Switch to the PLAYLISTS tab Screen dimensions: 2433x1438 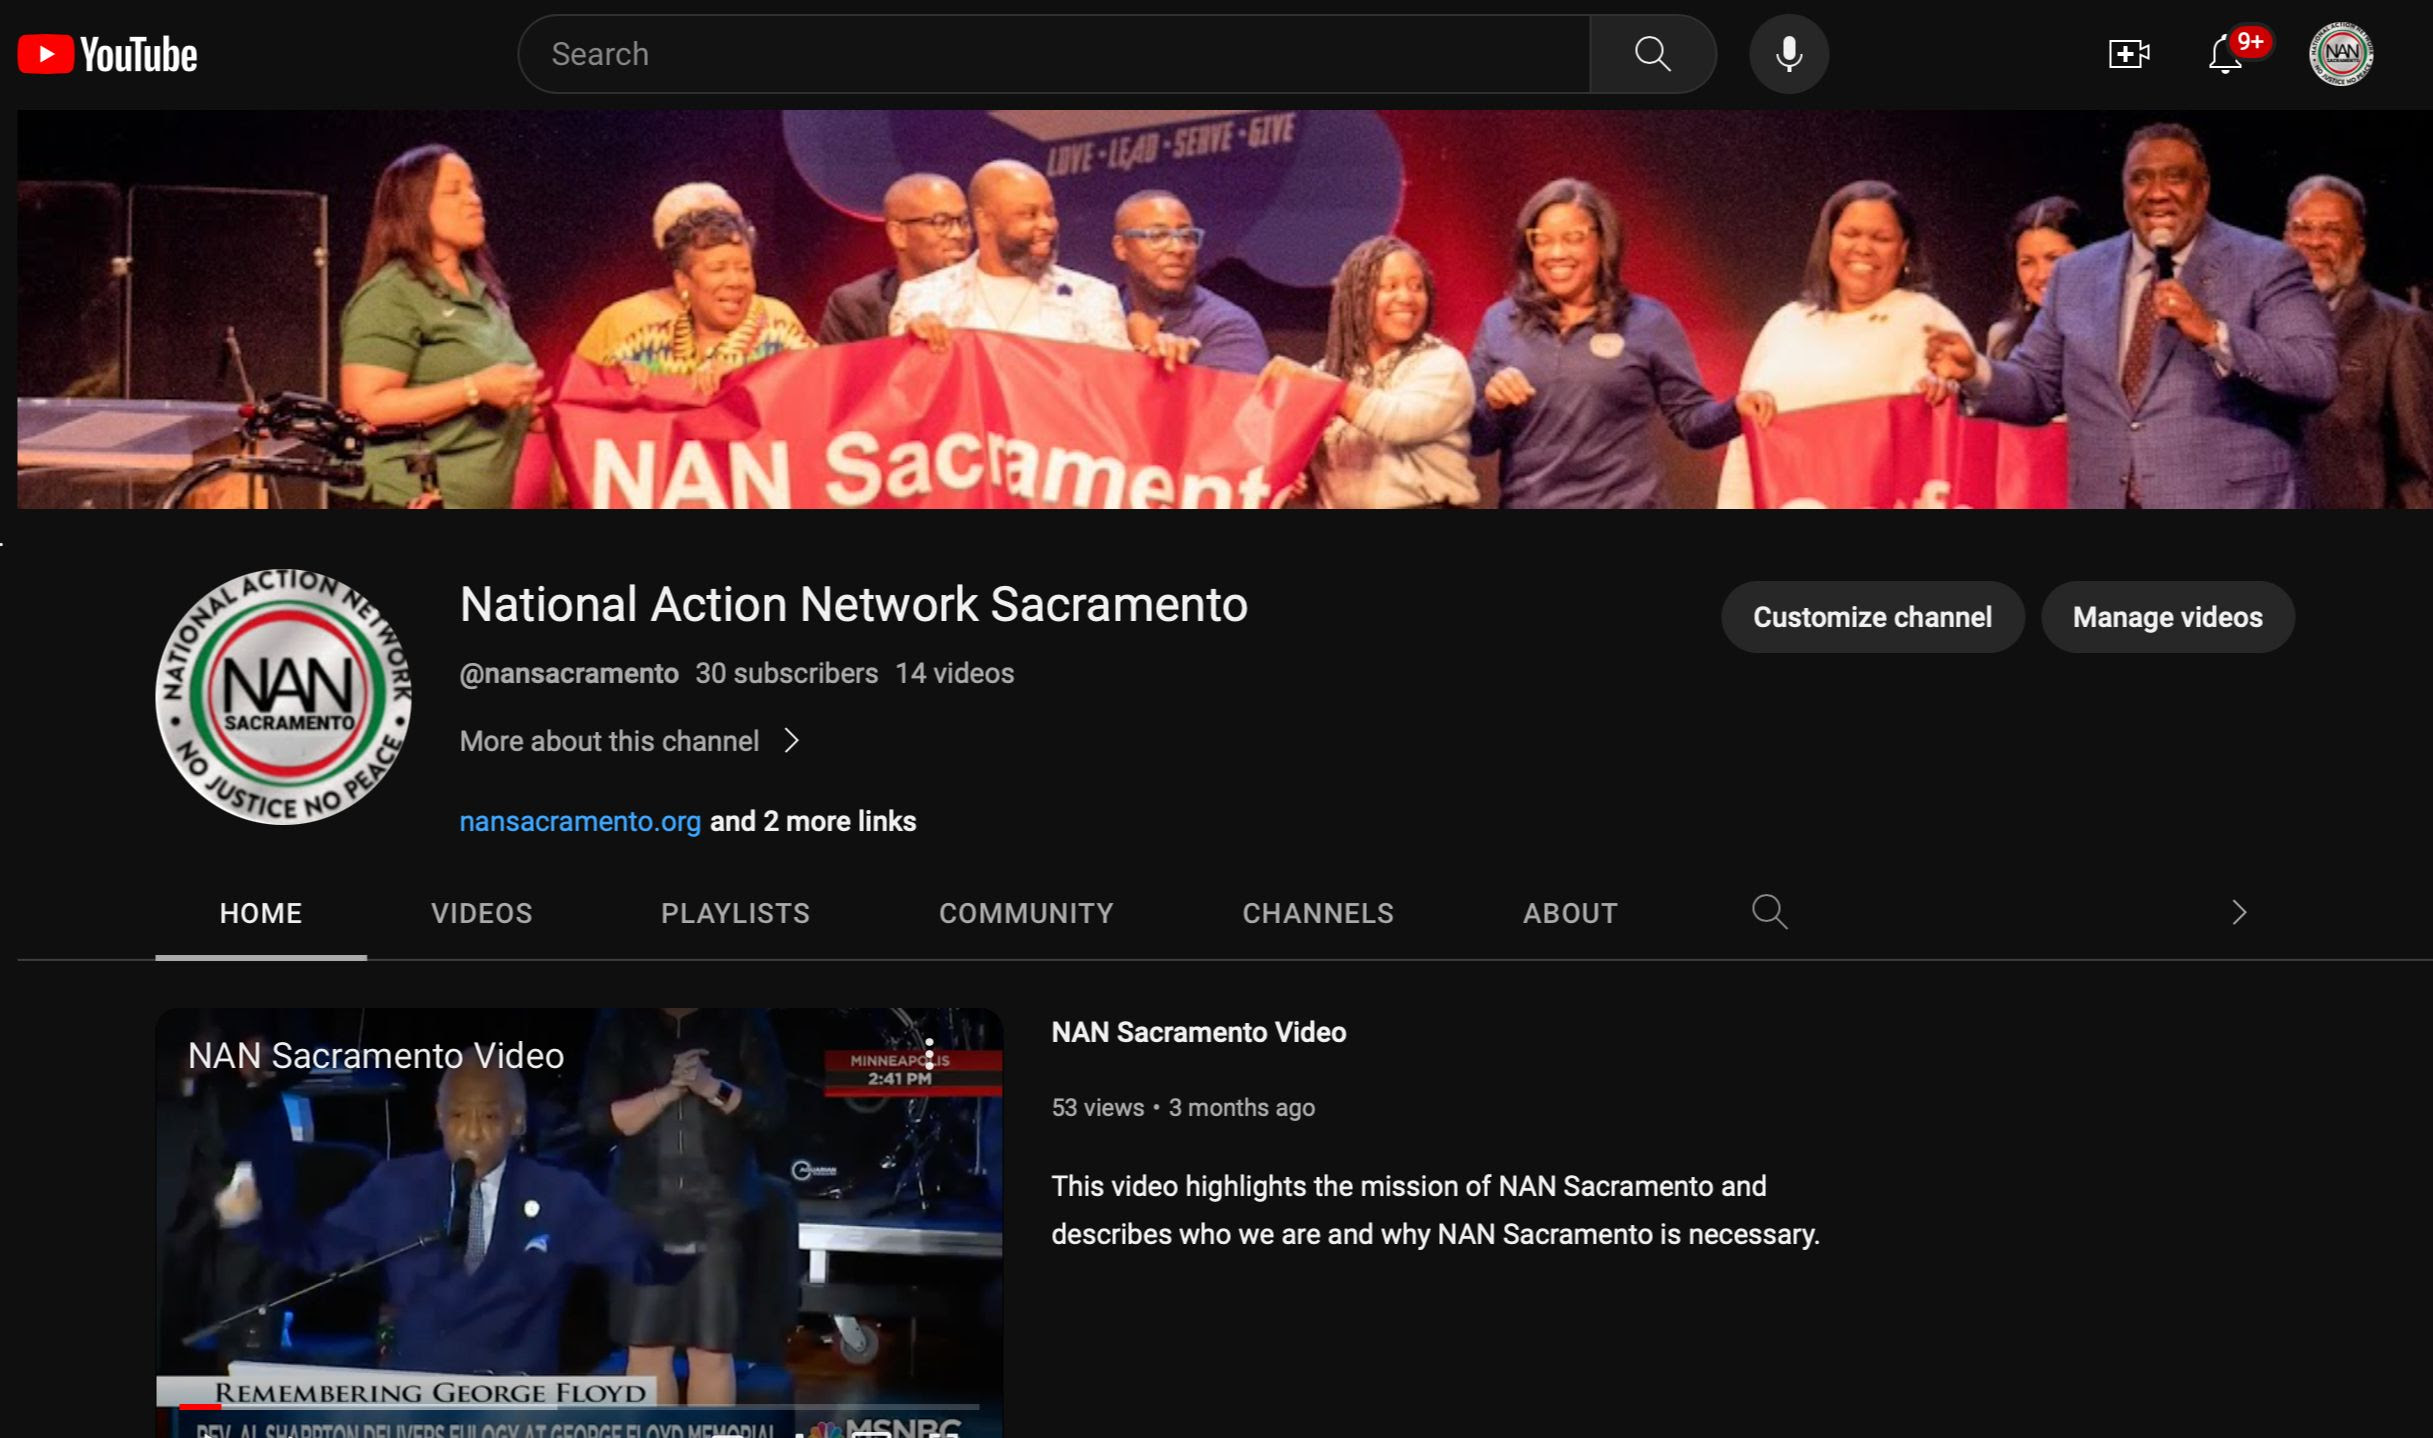[x=735, y=913]
